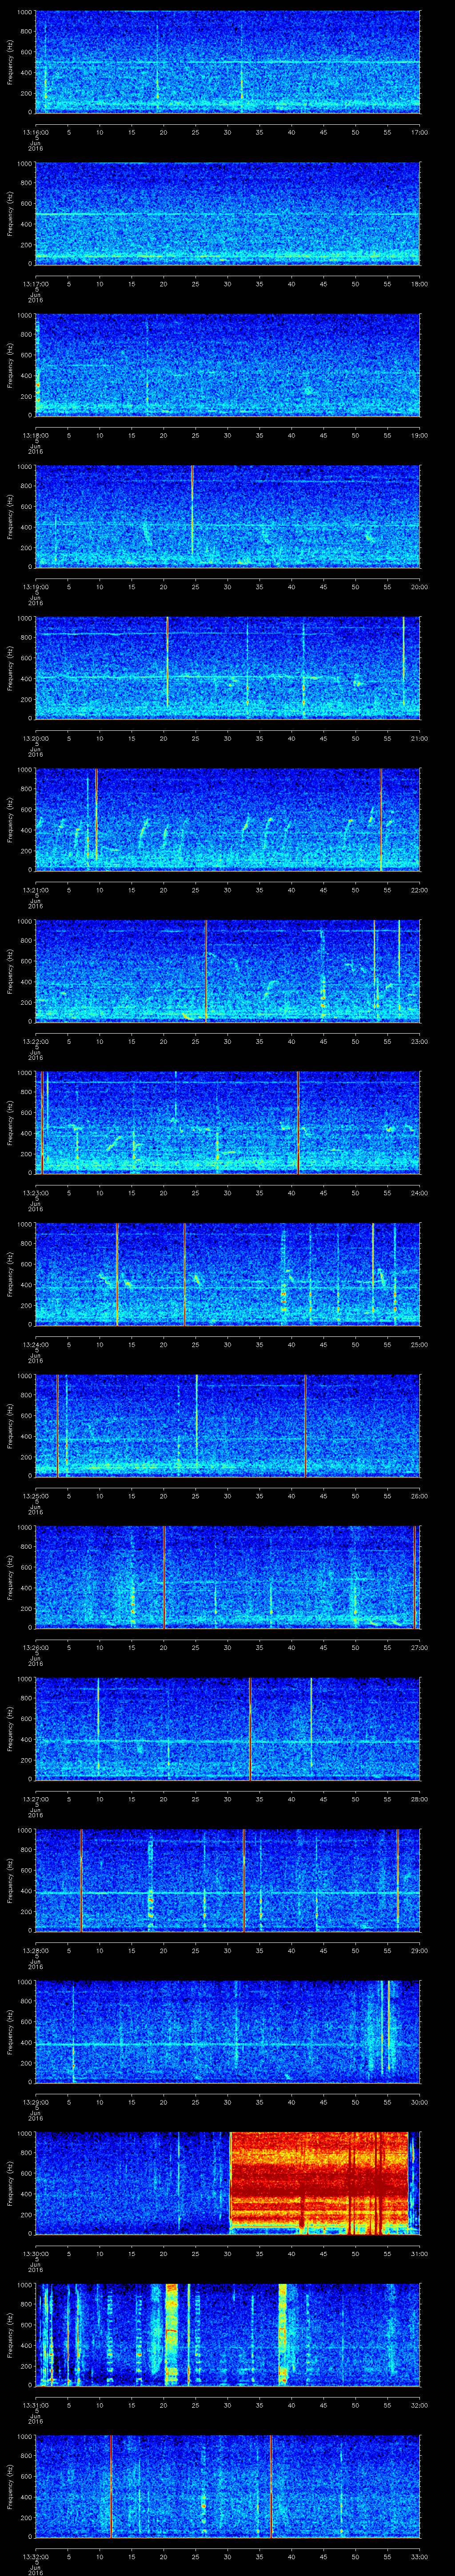The height and width of the screenshot is (2576, 455).
Task: Click the 13:18:00 start time label
Action: pos(35,435)
